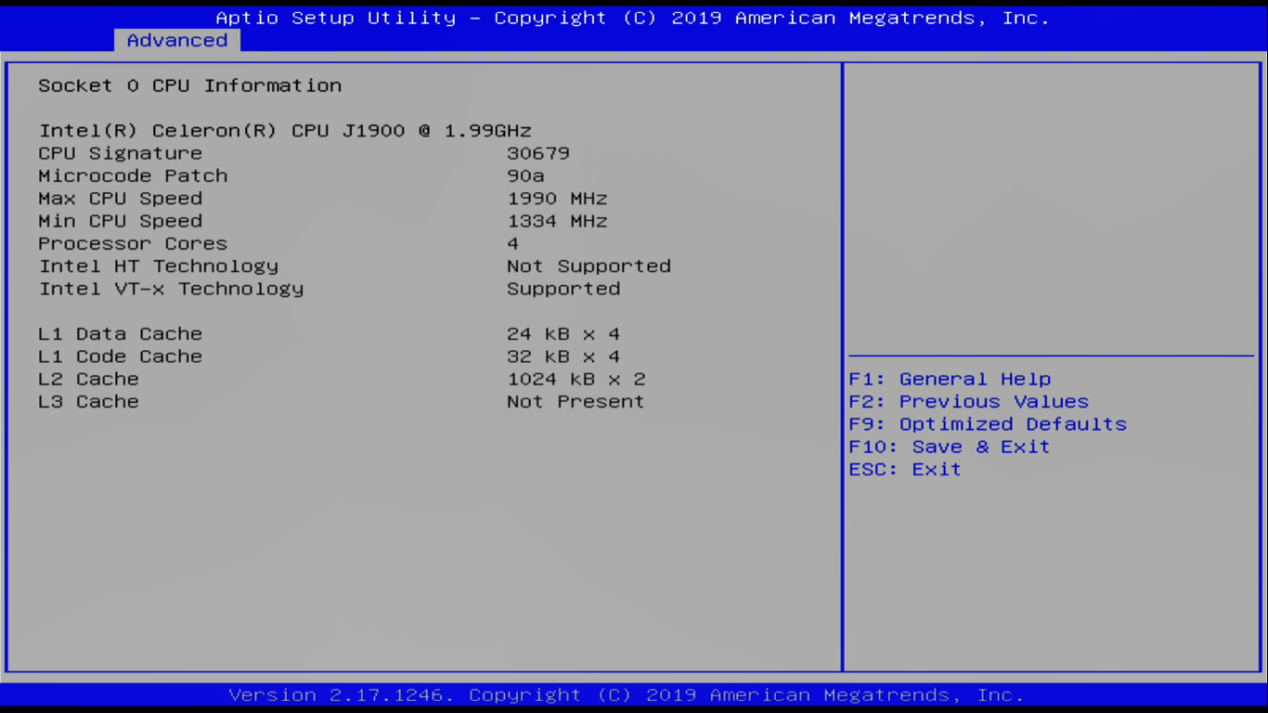Click the L1 Data Cache entry
The image size is (1268, 713).
tap(120, 334)
